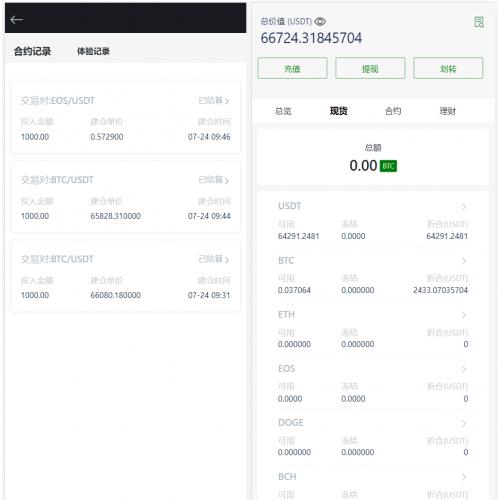Go back using the left arrow icon
This screenshot has width=500, height=500.
pyautogui.click(x=16, y=20)
